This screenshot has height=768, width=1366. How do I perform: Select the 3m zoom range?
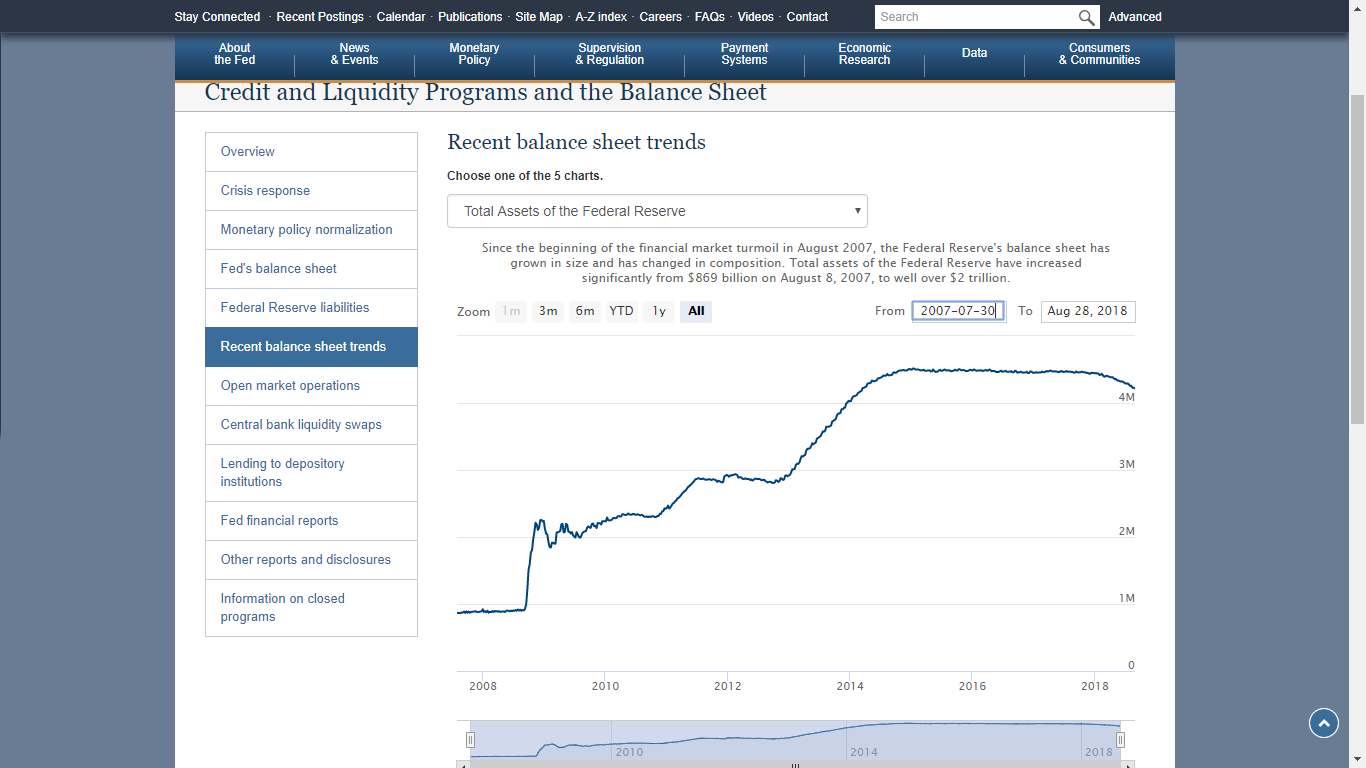pos(548,311)
